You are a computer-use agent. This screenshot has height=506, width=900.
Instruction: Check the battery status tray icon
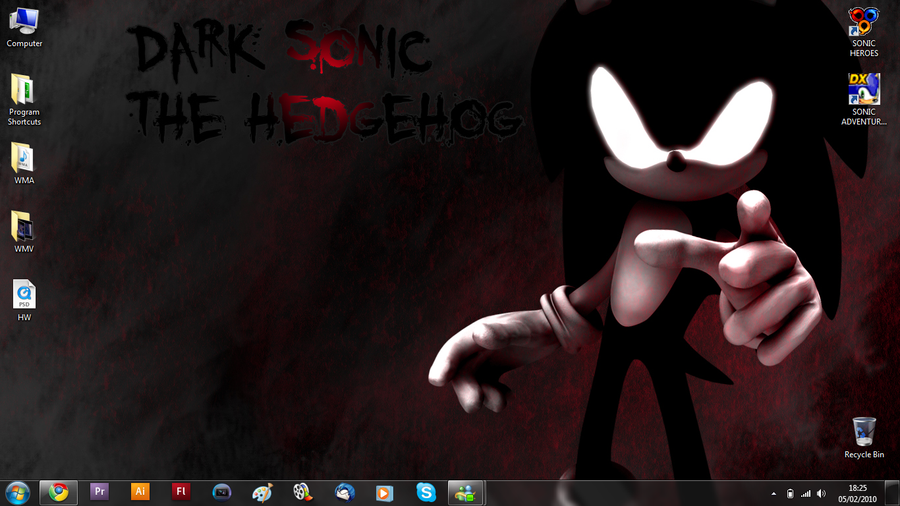790,493
